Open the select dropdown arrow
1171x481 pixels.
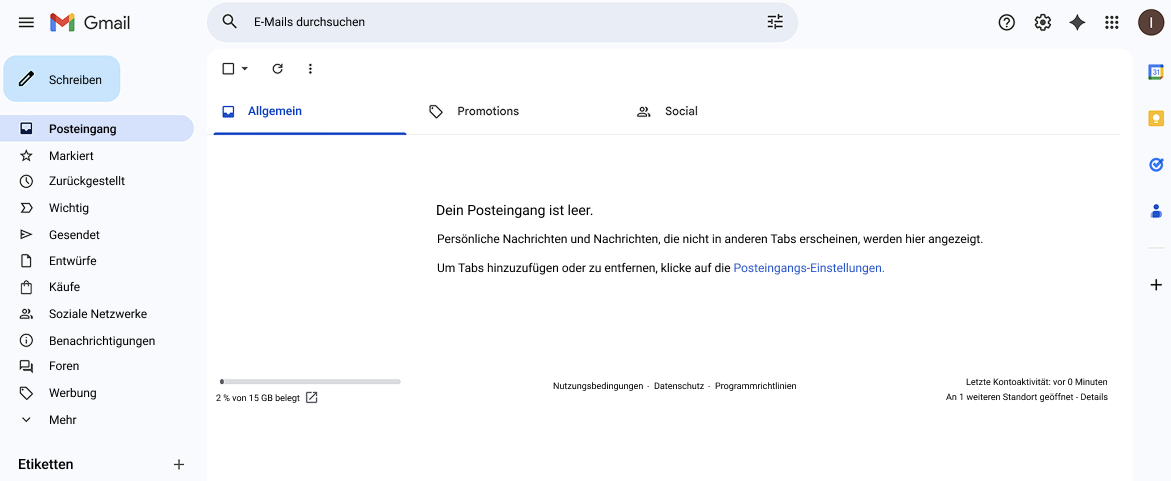[x=244, y=69]
